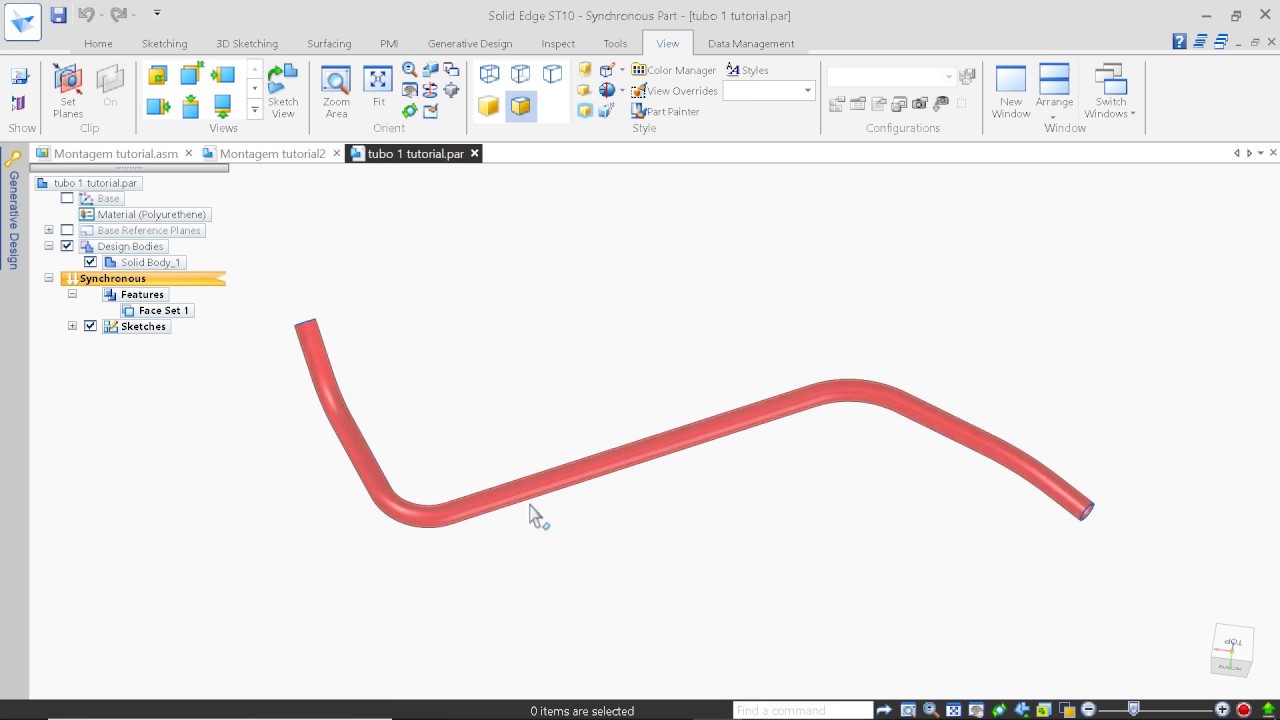
Task: Uncheck the Solid Body_1 checkbox
Action: pyautogui.click(x=91, y=262)
